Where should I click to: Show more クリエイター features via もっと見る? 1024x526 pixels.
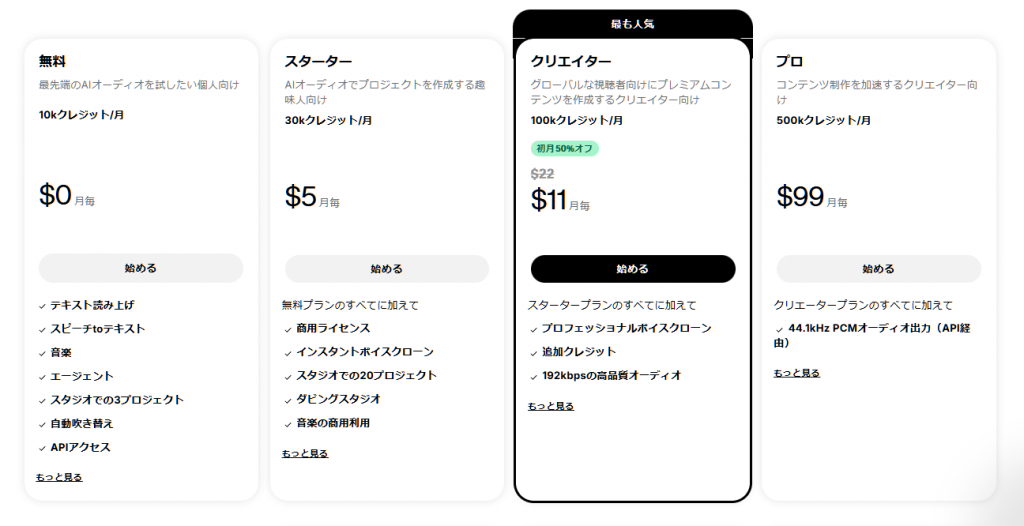[x=551, y=406]
